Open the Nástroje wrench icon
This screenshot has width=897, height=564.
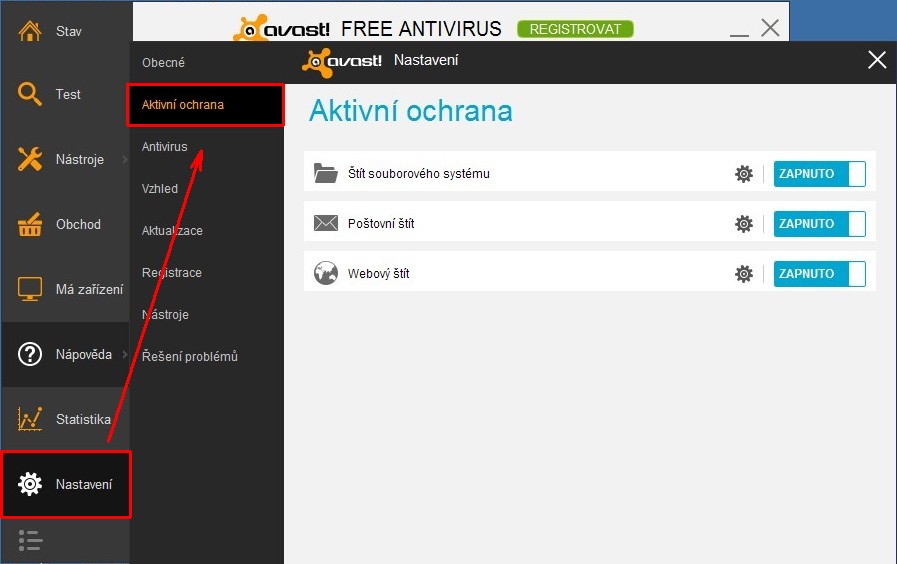pos(30,159)
